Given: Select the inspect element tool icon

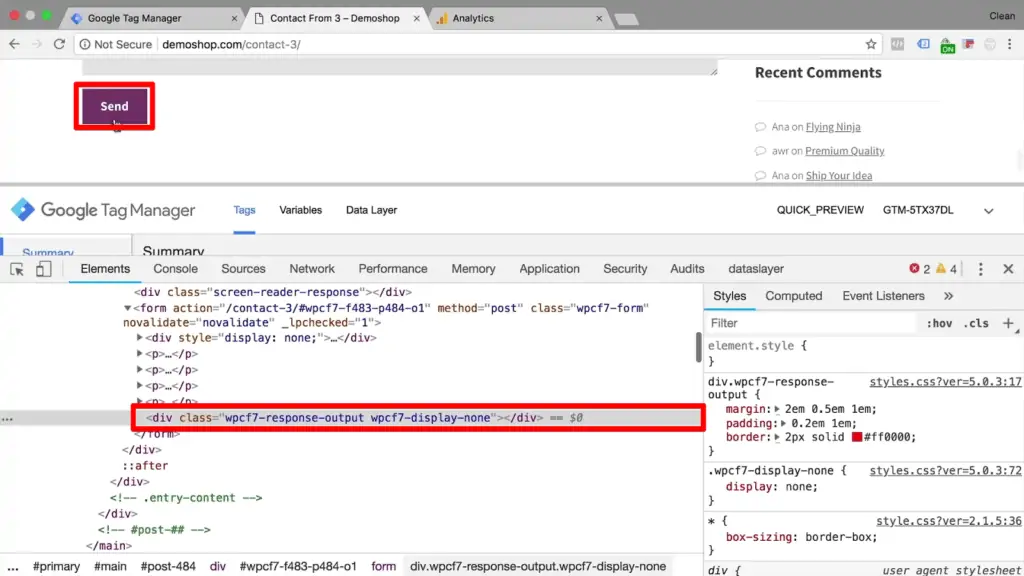Looking at the screenshot, I should (x=17, y=268).
